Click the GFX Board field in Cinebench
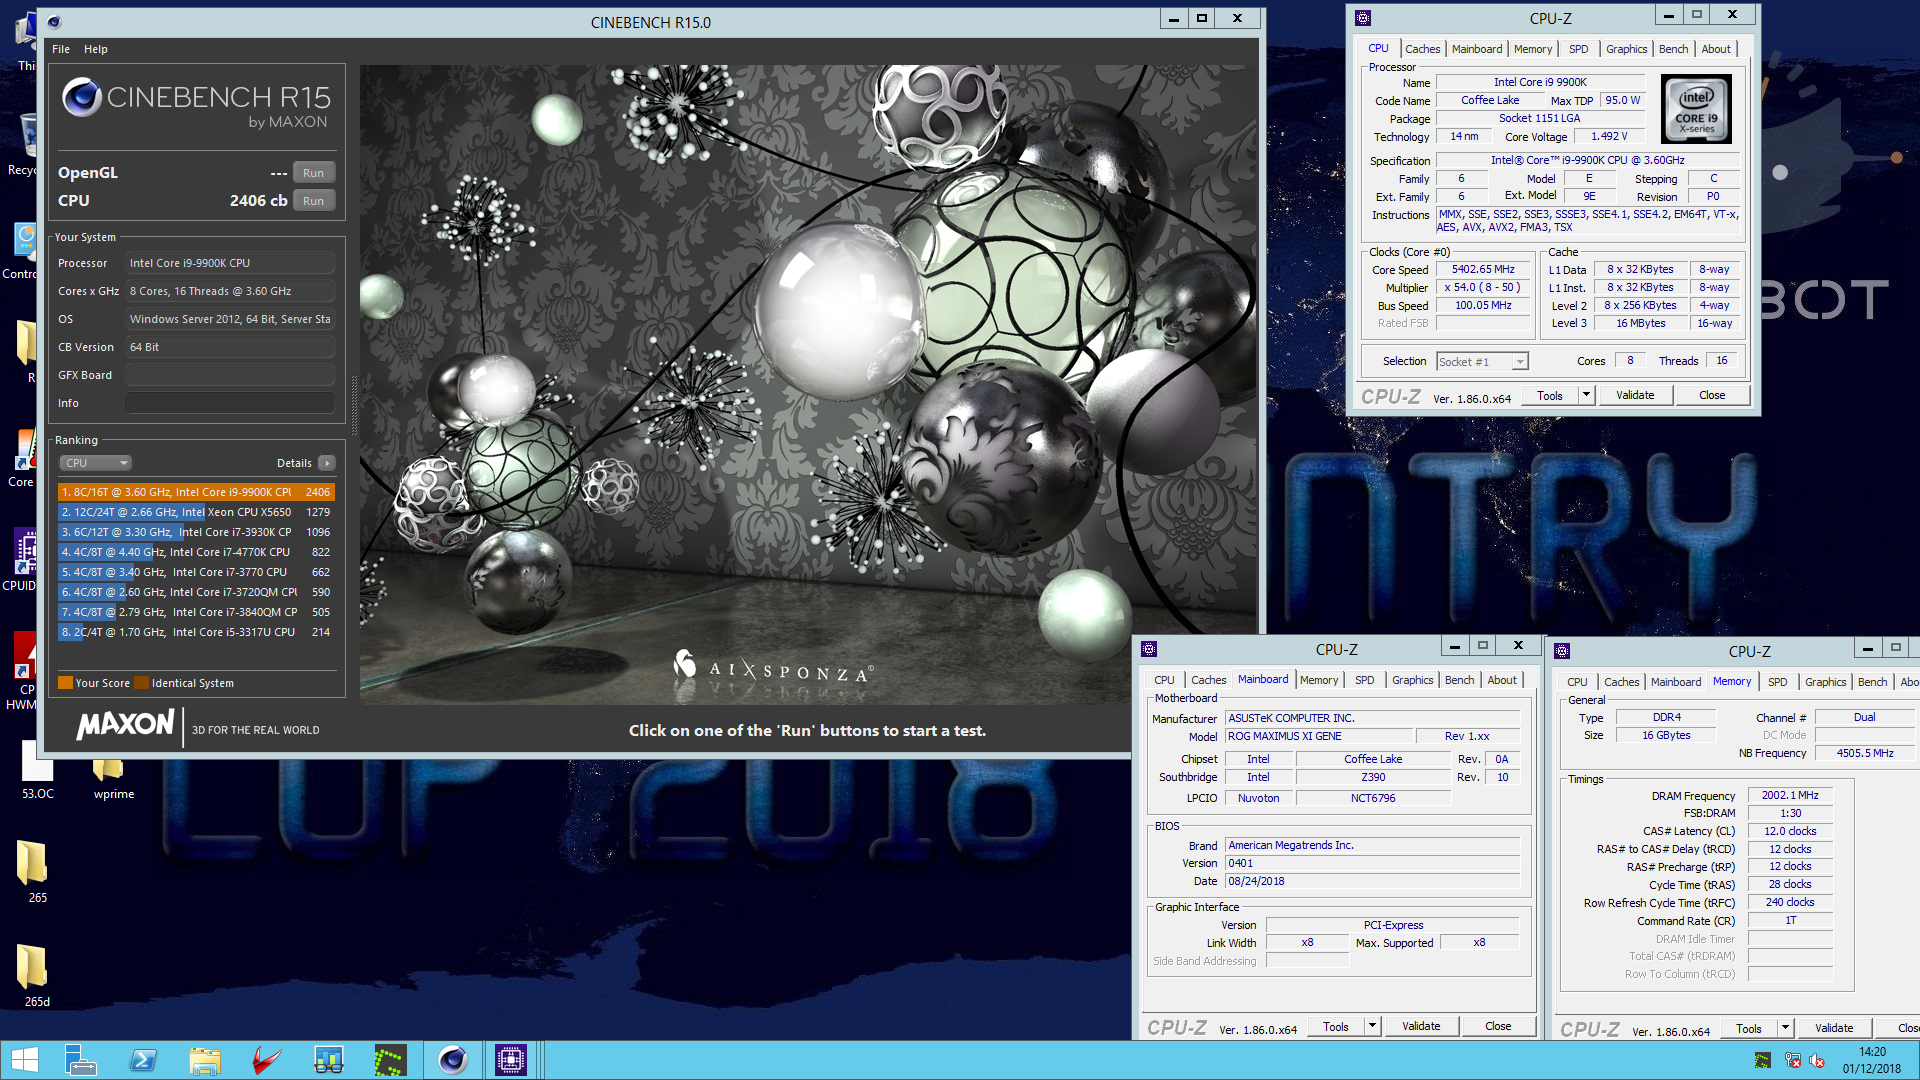 229,375
